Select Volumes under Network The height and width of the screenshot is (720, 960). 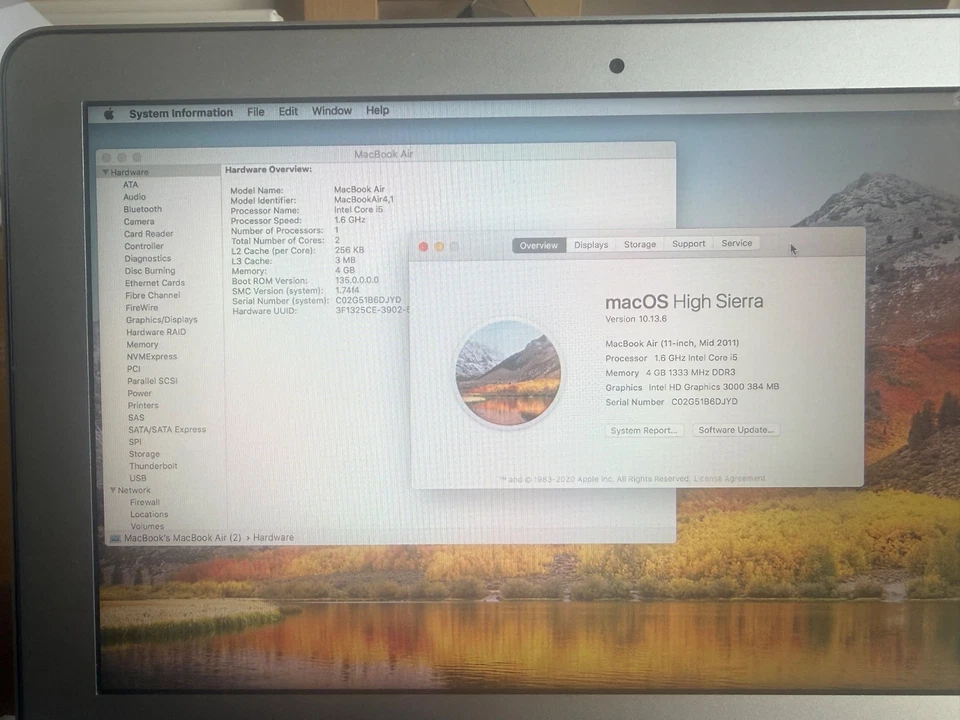[x=147, y=526]
